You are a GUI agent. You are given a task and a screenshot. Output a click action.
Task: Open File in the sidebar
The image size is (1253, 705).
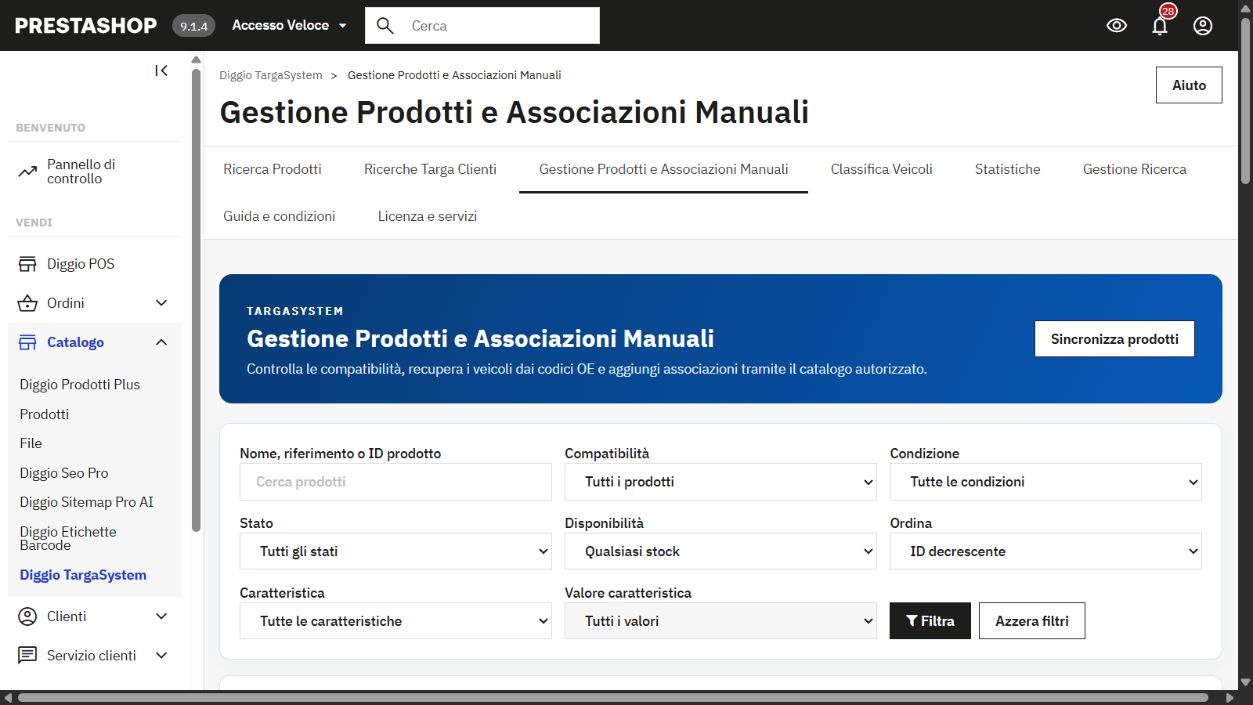(x=31, y=443)
